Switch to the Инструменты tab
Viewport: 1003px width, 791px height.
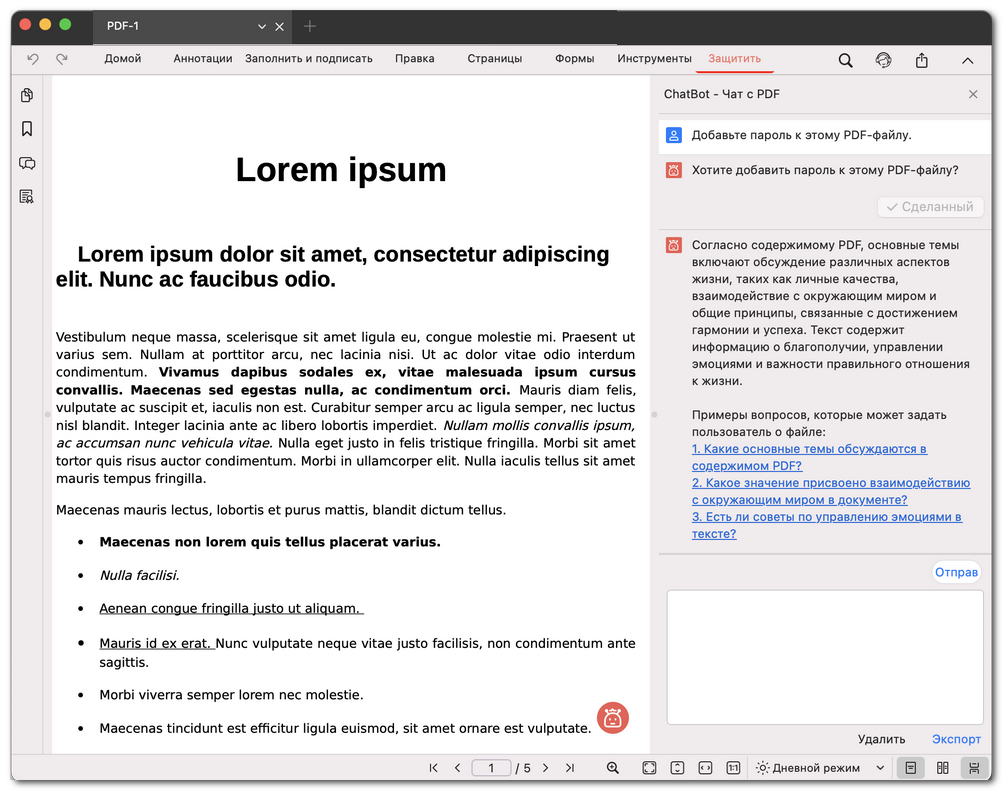pos(654,59)
